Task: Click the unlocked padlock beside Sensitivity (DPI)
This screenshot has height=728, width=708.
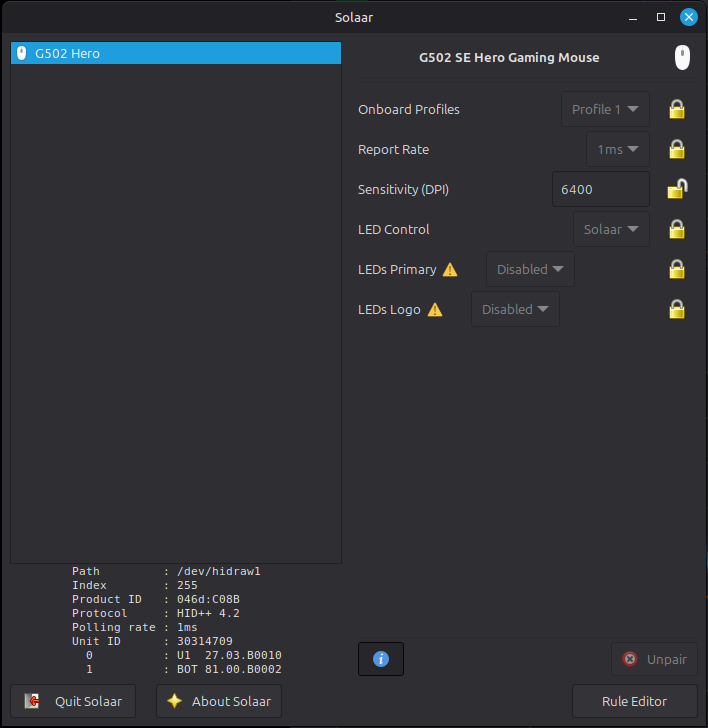Action: click(x=677, y=189)
